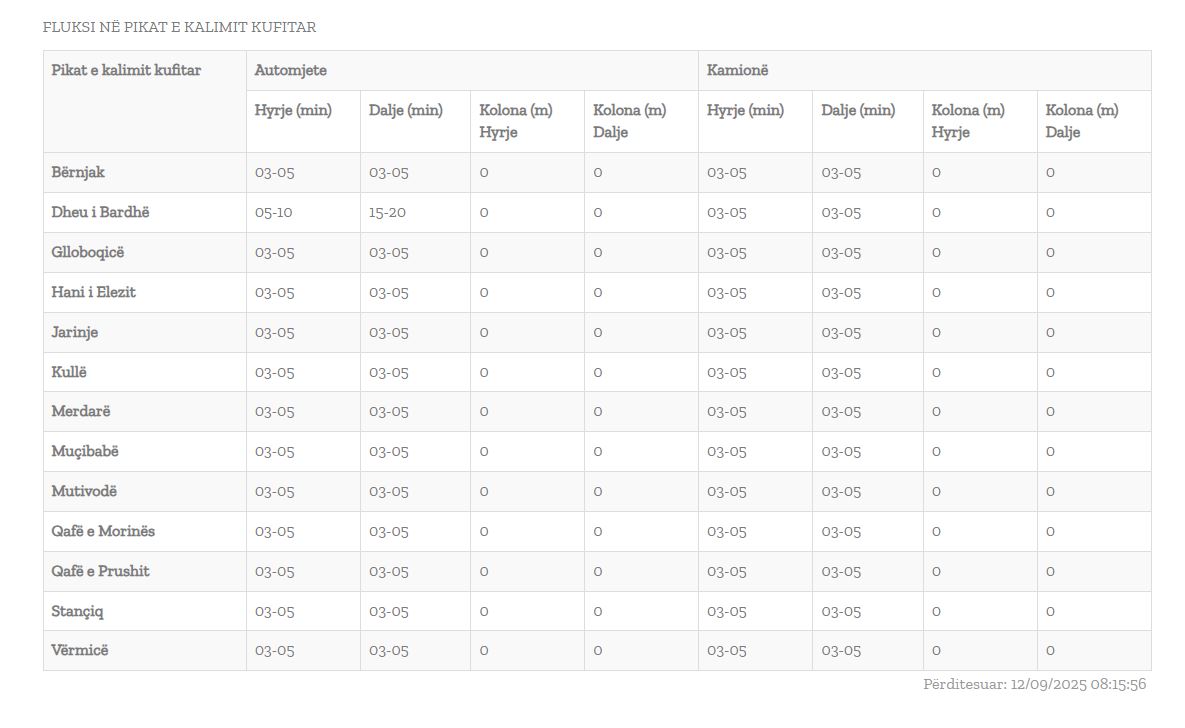
Task: Click the Kullë border point name
Action: (x=69, y=372)
